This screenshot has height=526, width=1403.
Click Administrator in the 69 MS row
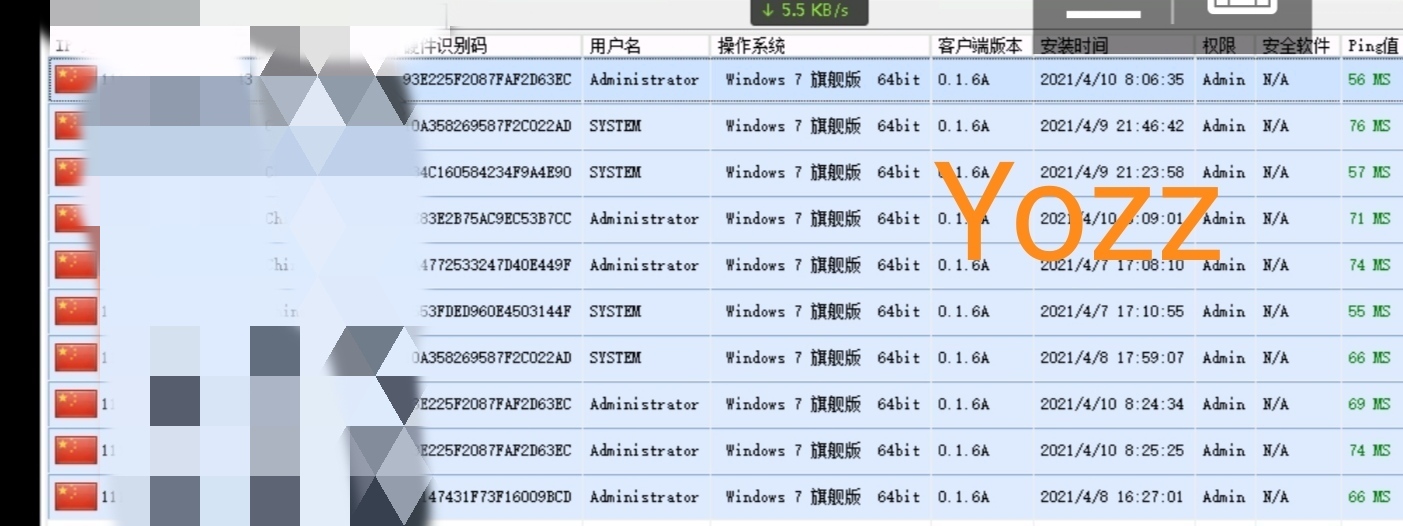(644, 404)
